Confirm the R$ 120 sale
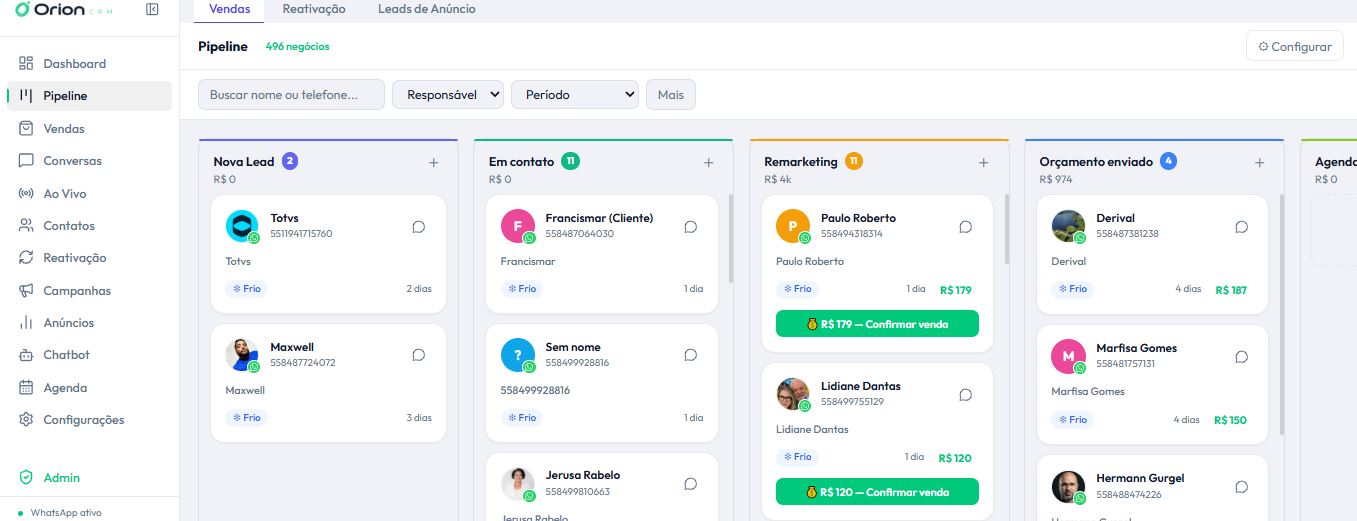The image size is (1357, 521). tap(877, 492)
